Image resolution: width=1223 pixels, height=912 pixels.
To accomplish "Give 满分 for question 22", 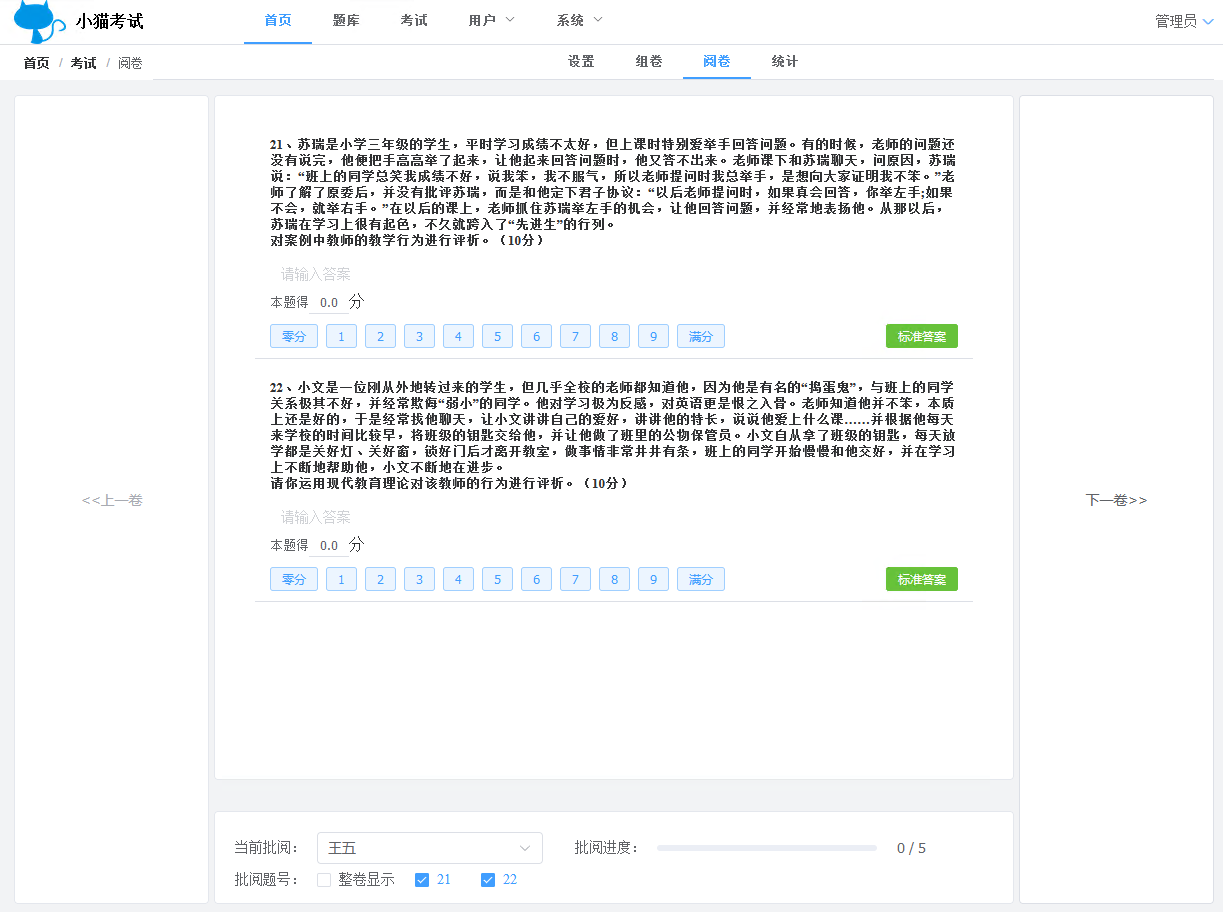I will [x=701, y=579].
